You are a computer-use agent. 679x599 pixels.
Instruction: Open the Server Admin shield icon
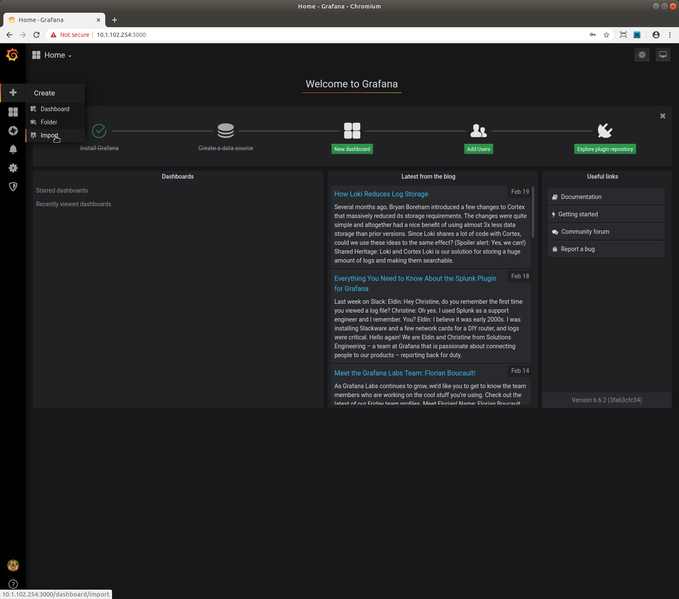coord(13,187)
